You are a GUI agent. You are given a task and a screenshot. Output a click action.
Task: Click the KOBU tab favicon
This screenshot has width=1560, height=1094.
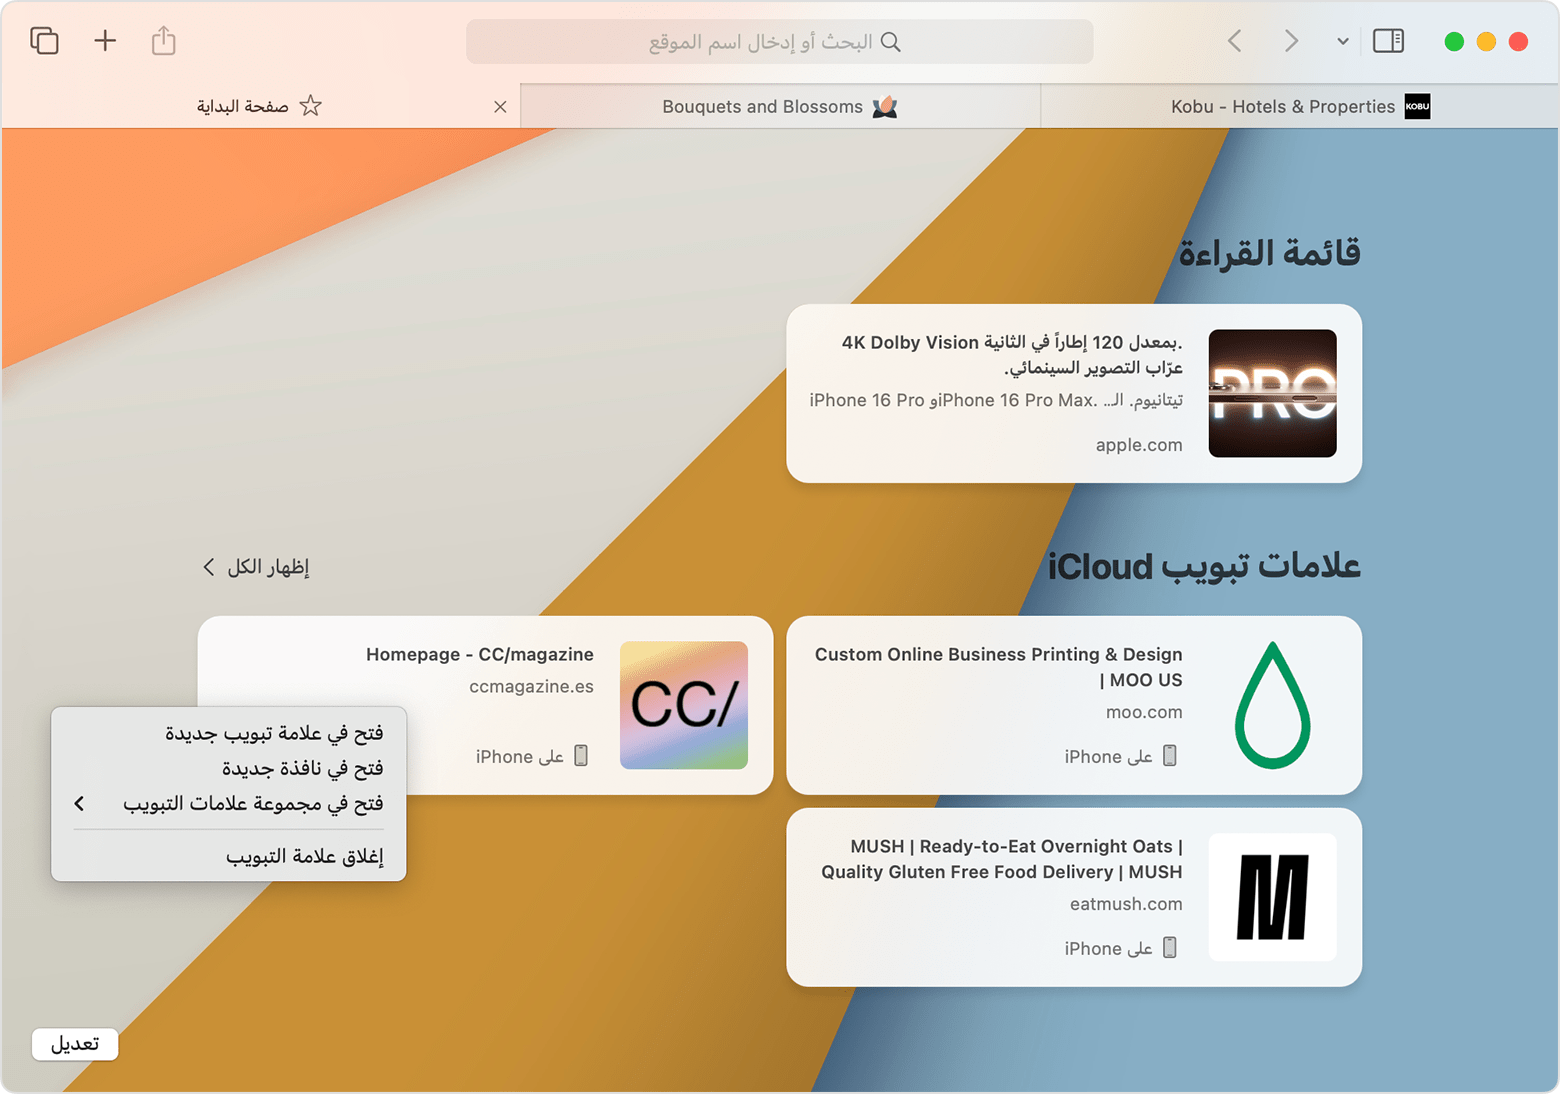tap(1417, 107)
